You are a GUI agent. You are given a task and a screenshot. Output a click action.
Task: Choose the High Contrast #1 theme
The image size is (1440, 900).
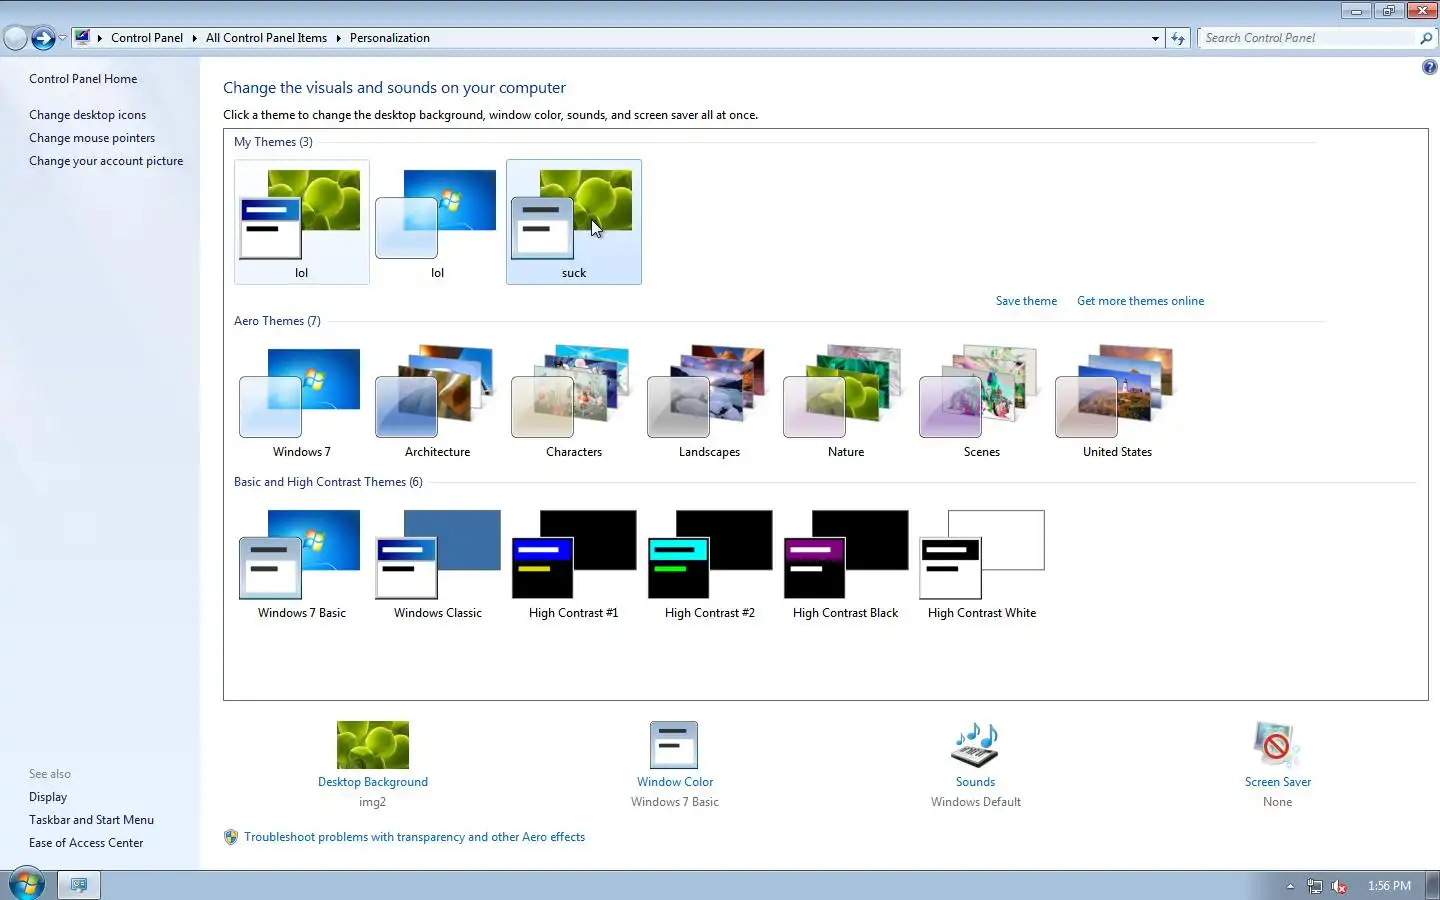point(573,563)
